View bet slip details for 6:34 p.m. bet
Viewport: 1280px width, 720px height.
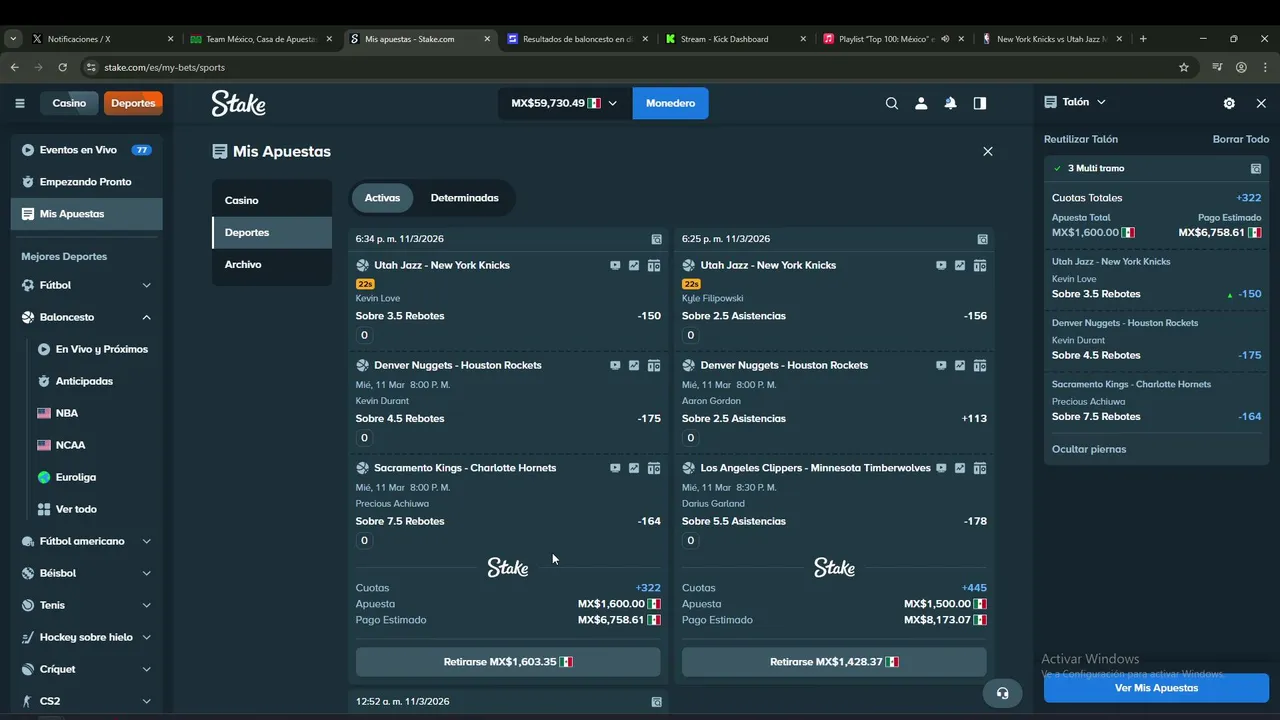pyautogui.click(x=657, y=239)
